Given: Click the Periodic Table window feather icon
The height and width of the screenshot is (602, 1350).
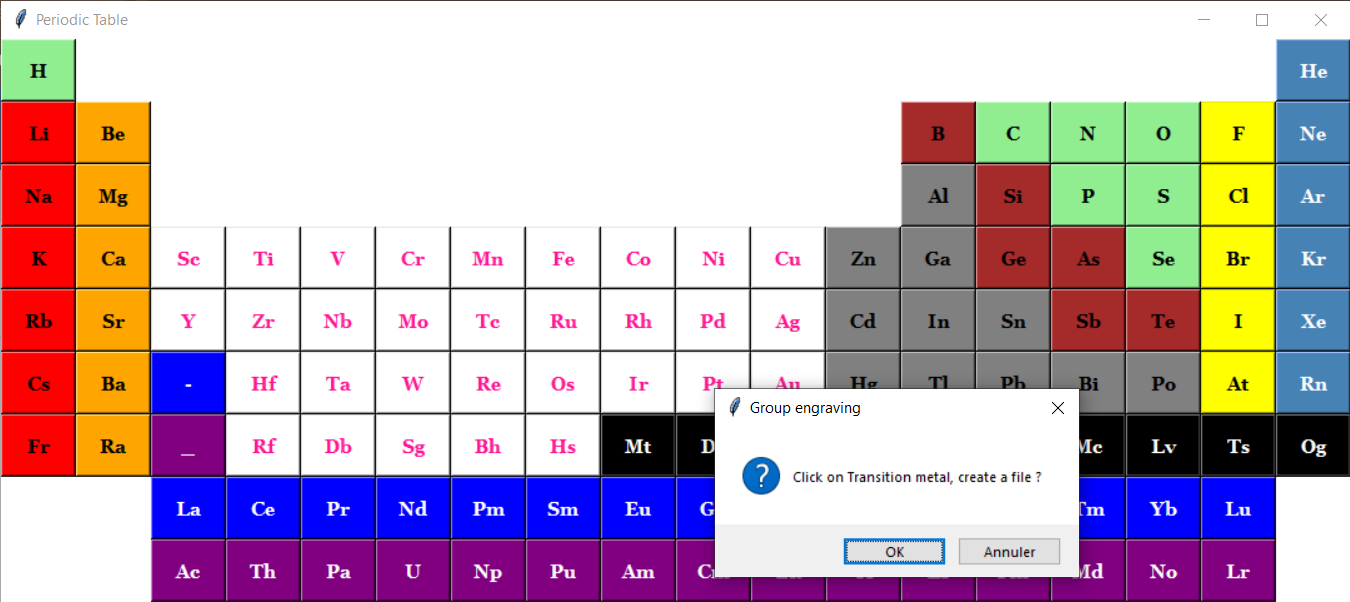Looking at the screenshot, I should tap(20, 20).
